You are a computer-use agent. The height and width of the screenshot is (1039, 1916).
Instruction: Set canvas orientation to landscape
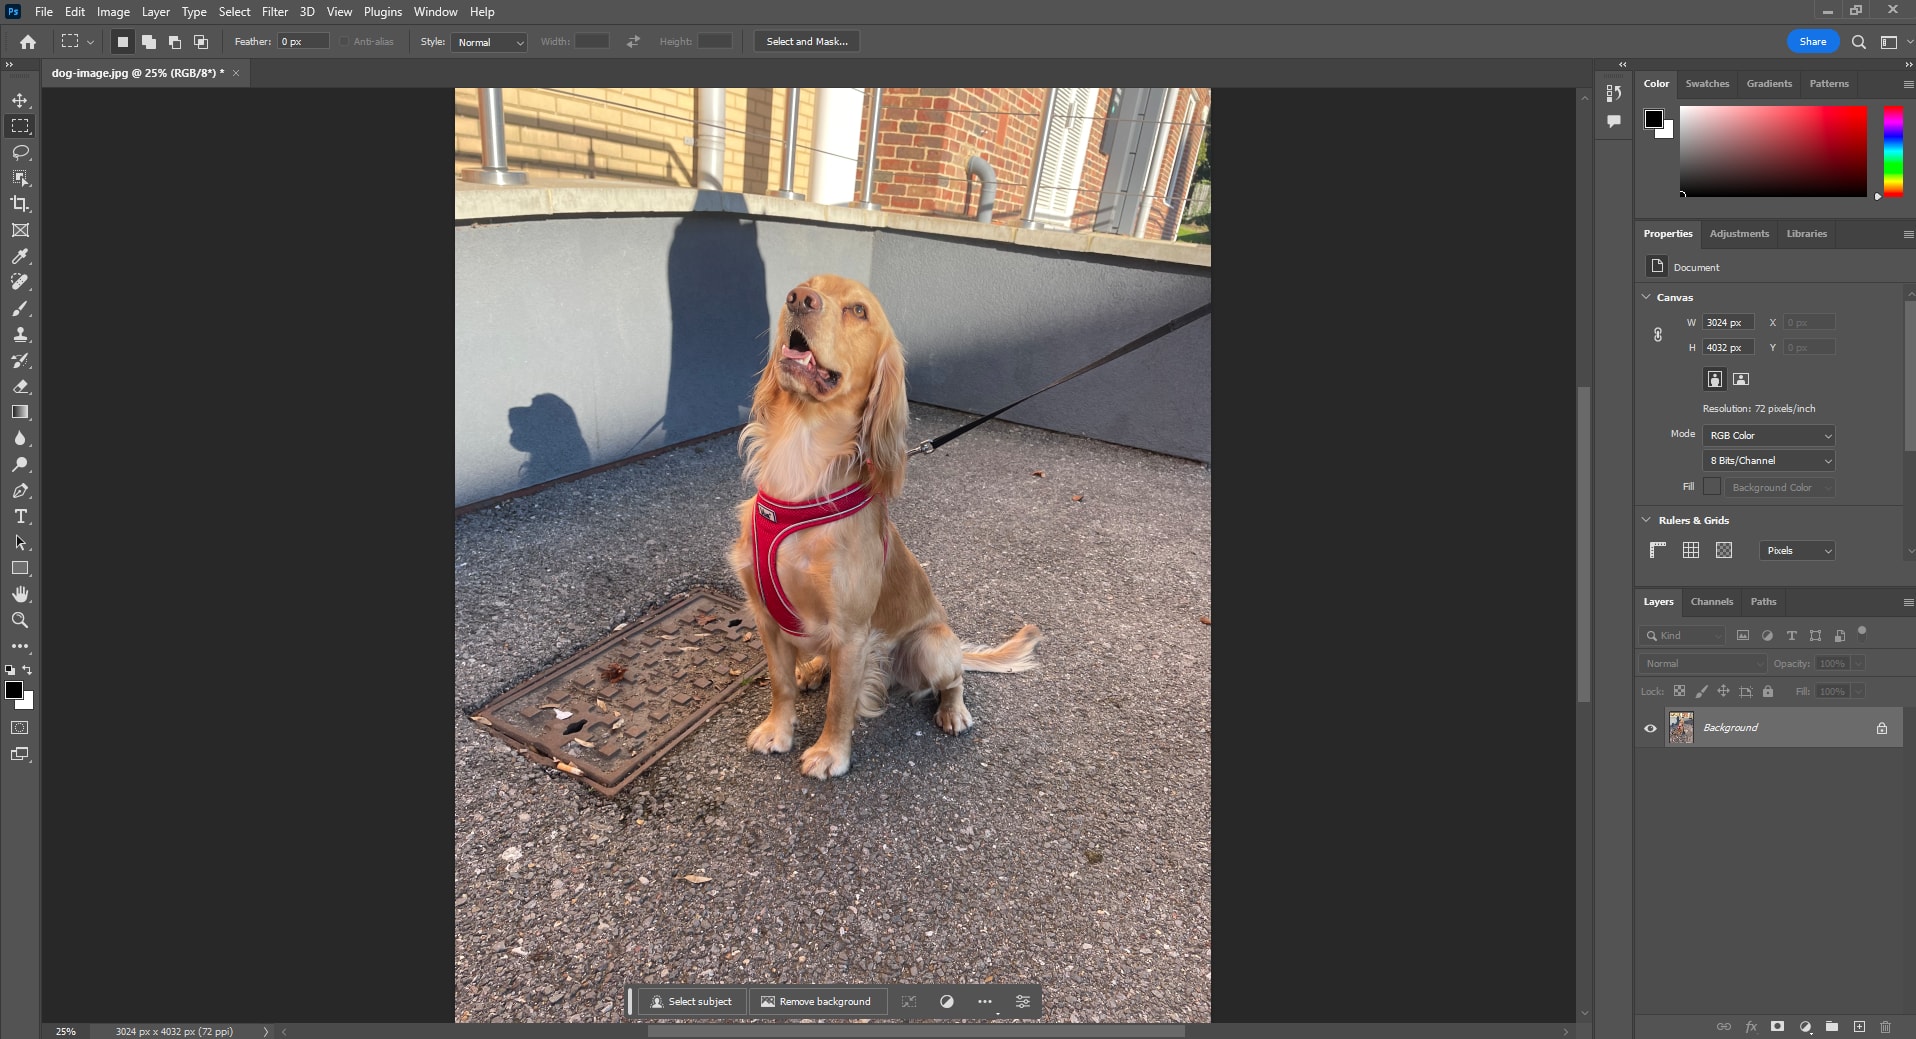[x=1741, y=379]
